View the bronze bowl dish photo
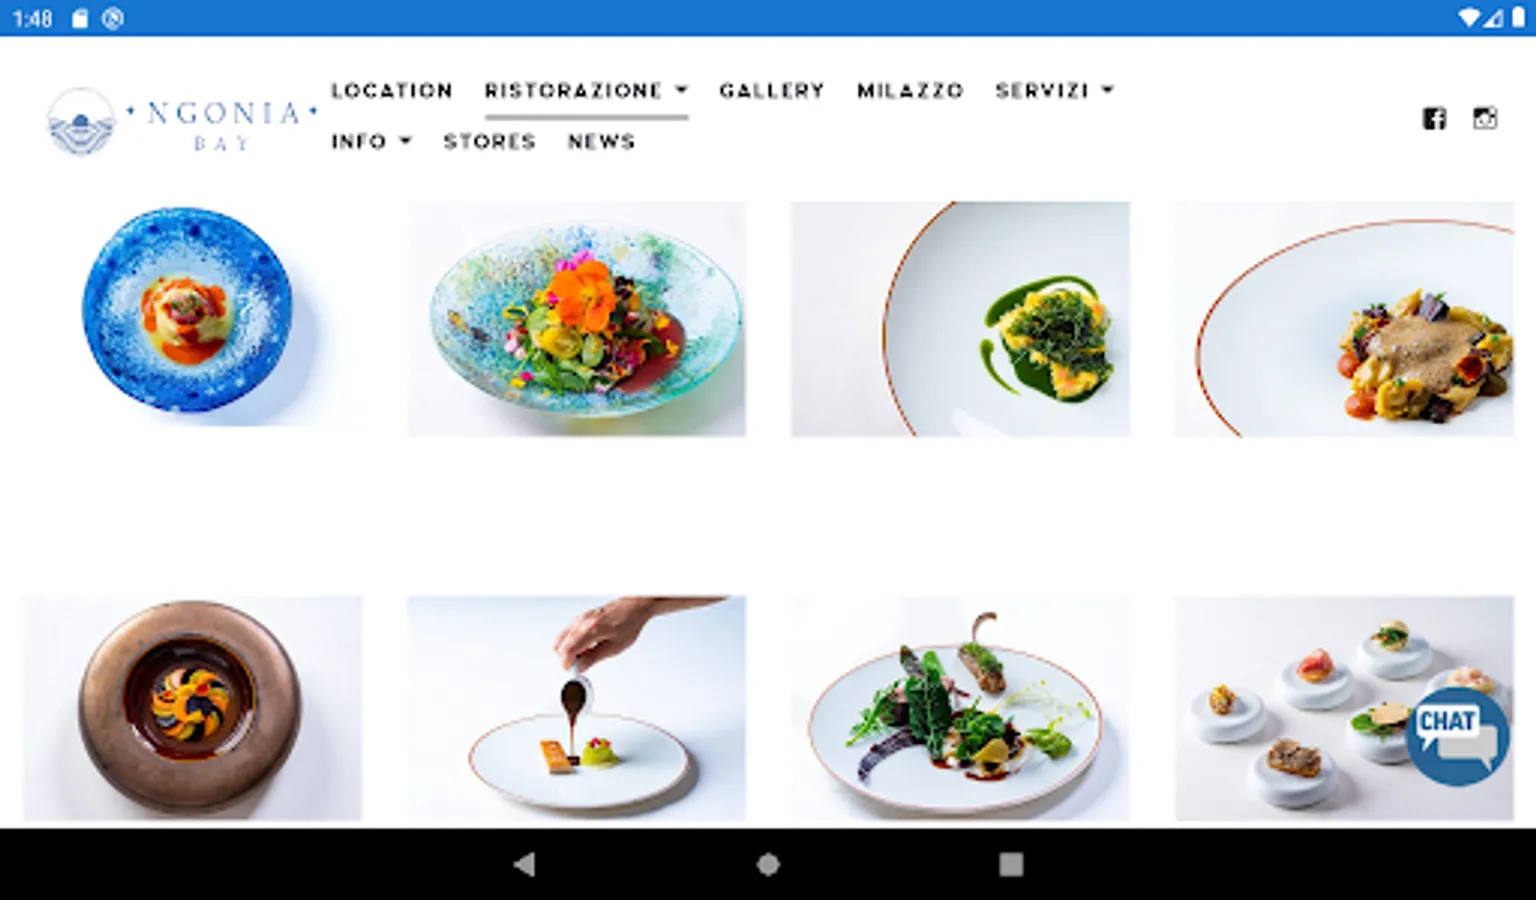The height and width of the screenshot is (900, 1536). pos(192,709)
